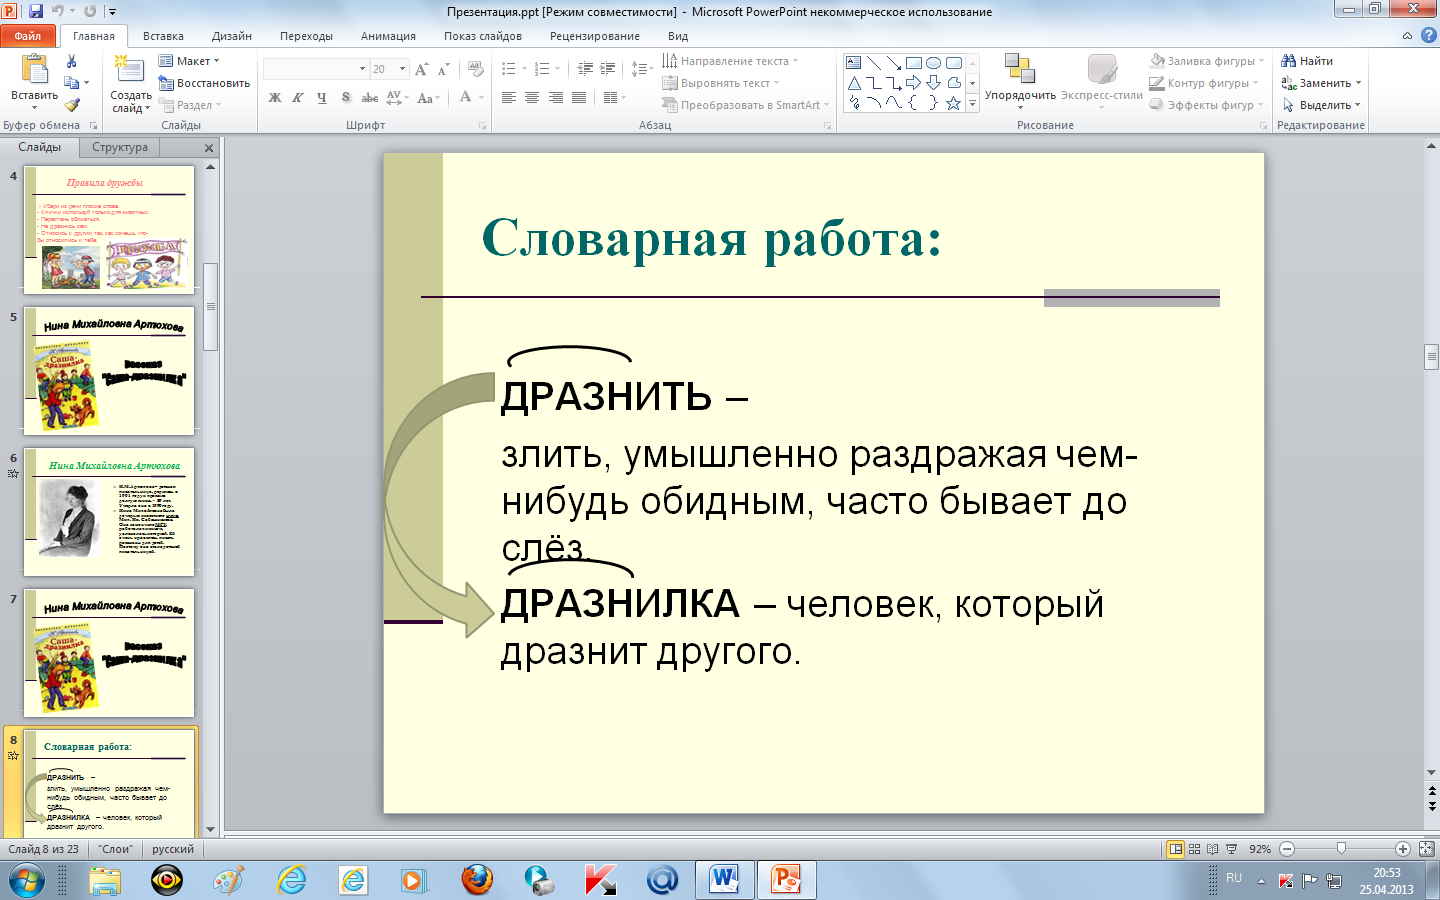Click the Экспресс-стили quick styles icon
1440x900 pixels.
[1102, 69]
